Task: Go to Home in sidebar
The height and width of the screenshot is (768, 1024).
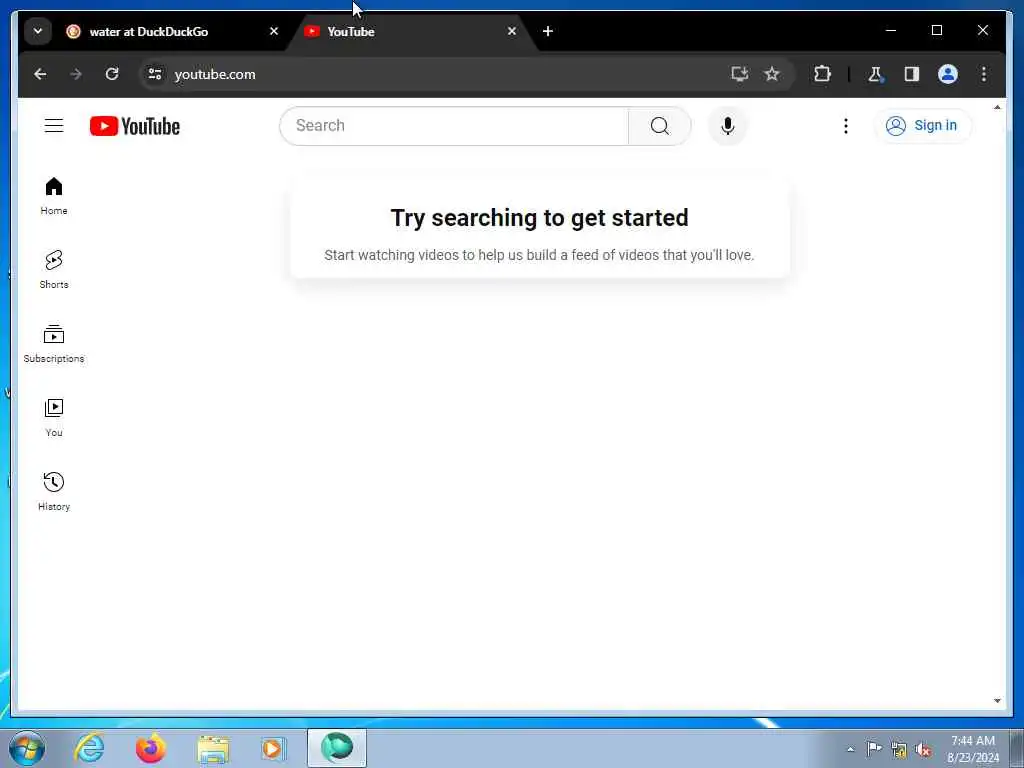Action: tap(54, 196)
